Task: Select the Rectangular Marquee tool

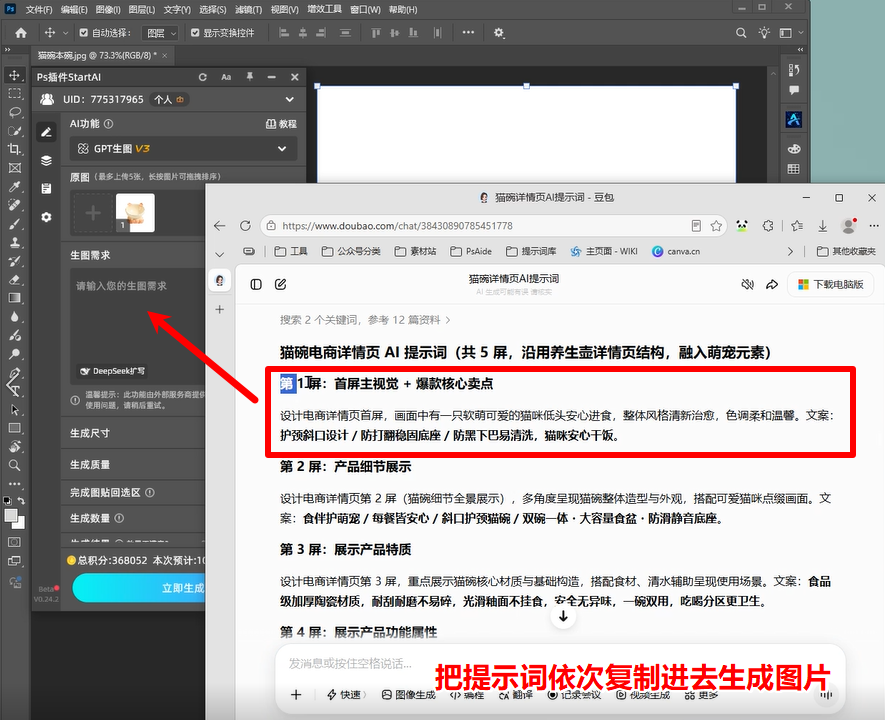Action: point(15,94)
